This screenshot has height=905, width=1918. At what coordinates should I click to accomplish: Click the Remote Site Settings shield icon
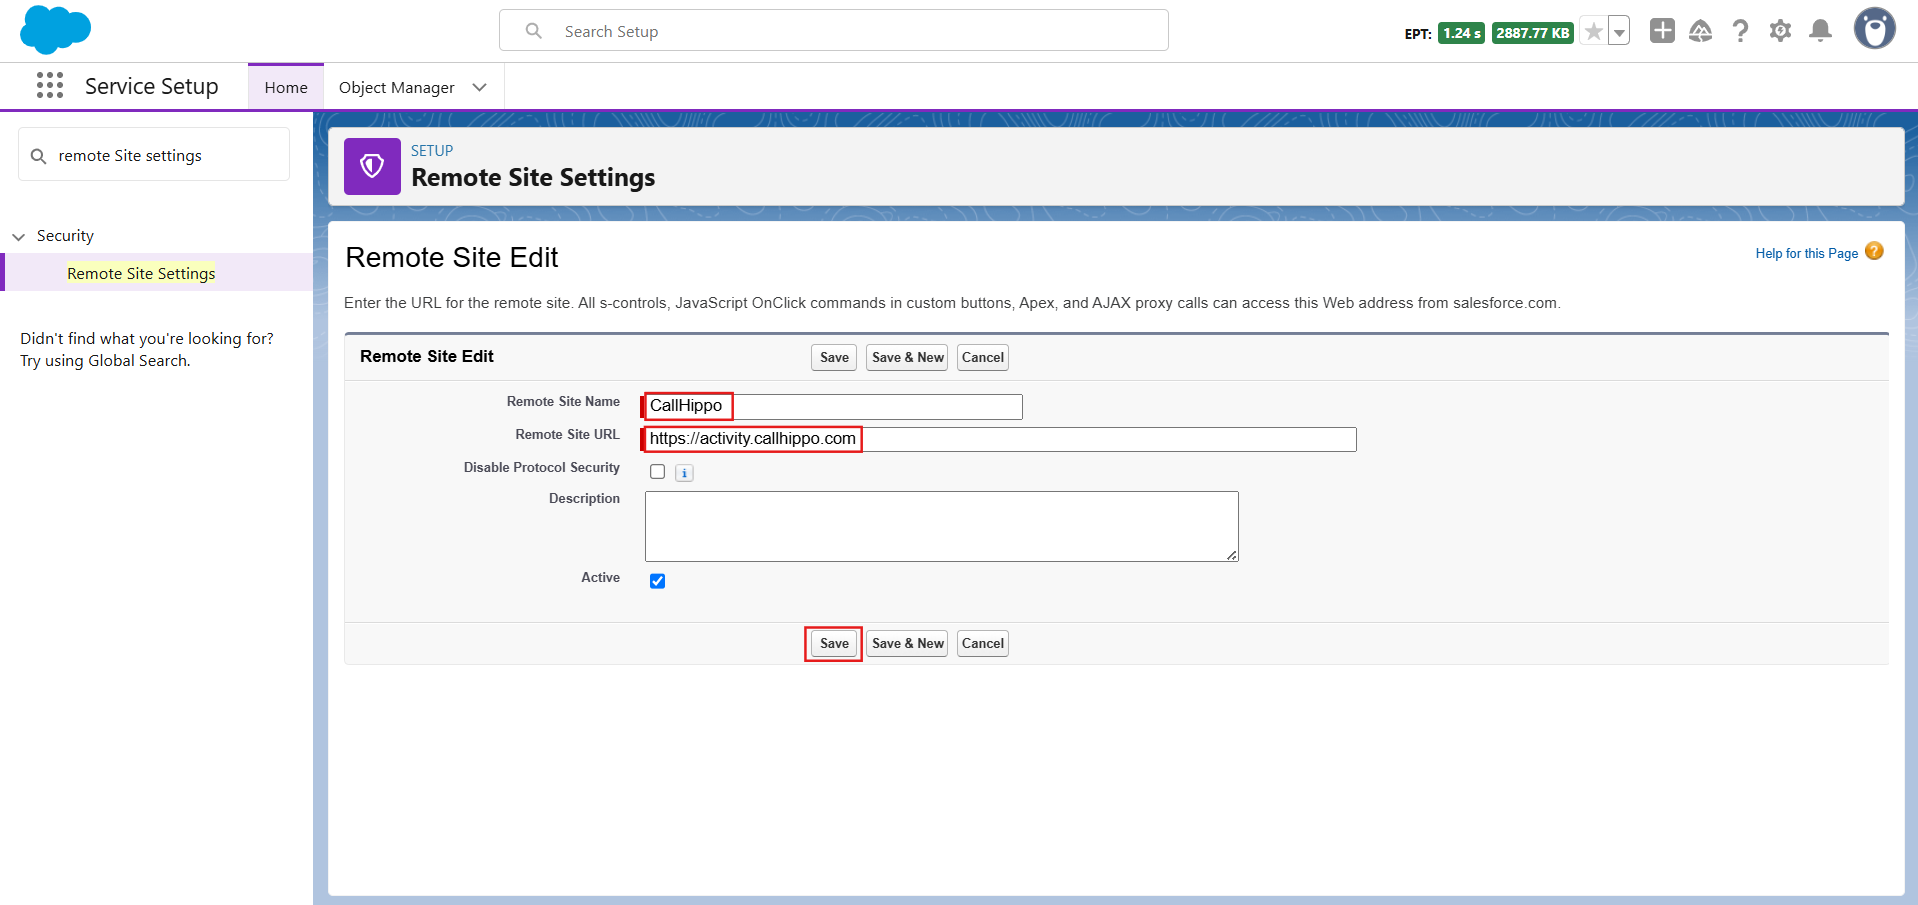click(x=372, y=166)
